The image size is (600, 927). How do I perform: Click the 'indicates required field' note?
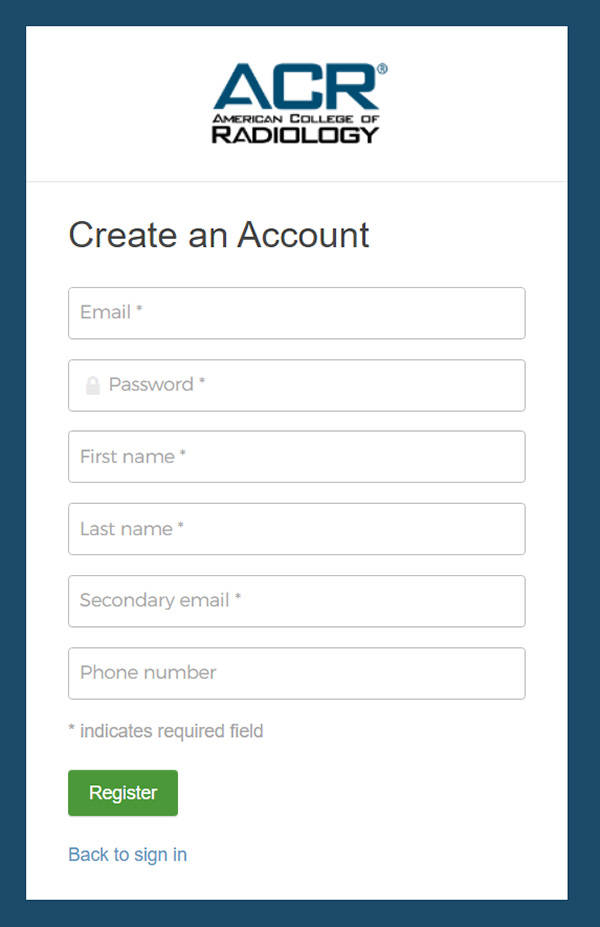(171, 731)
